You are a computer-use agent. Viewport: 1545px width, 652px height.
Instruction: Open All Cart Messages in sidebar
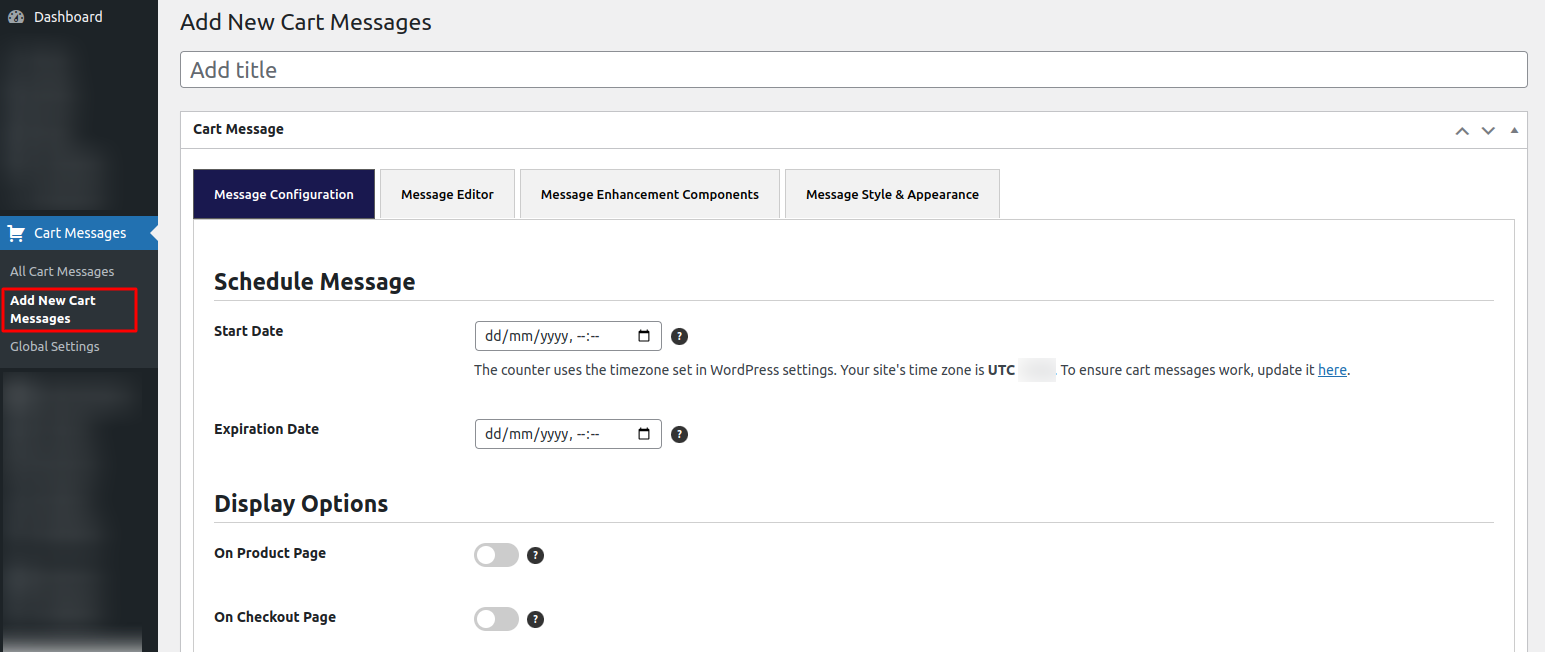[x=62, y=271]
